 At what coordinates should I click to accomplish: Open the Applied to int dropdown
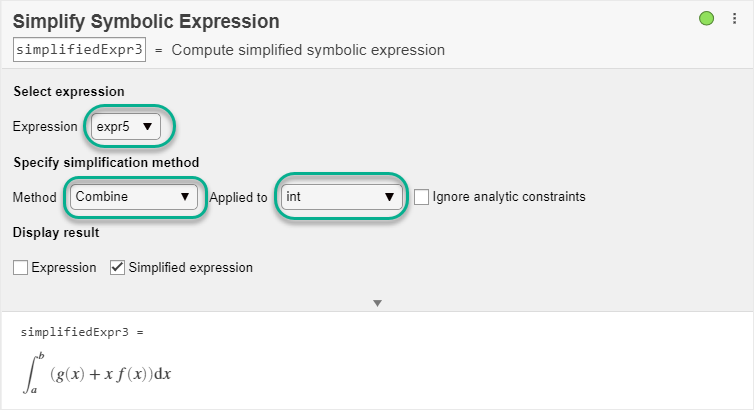341,197
